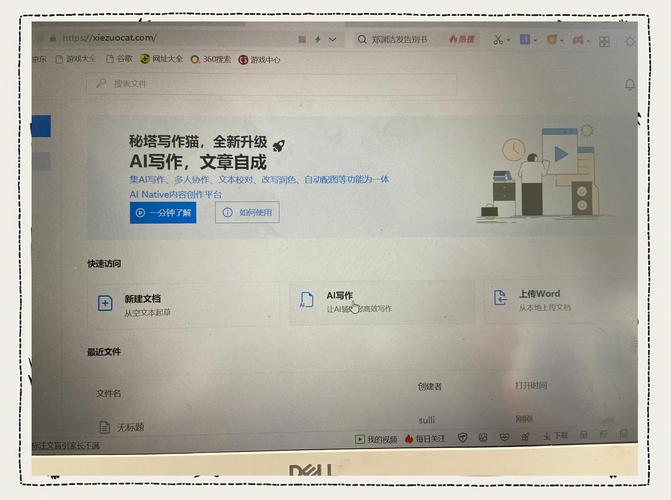671x500 pixels.
Task: Open the gamepad extension dropdown arrow
Action: (x=588, y=41)
